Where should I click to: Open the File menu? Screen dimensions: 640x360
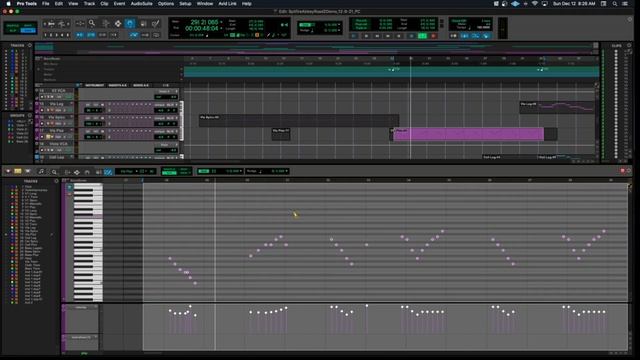point(46,4)
